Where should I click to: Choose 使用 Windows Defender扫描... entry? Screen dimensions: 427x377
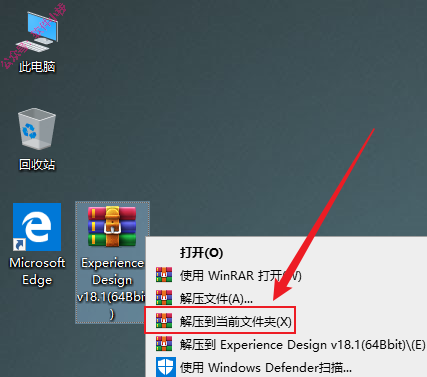[286, 367]
